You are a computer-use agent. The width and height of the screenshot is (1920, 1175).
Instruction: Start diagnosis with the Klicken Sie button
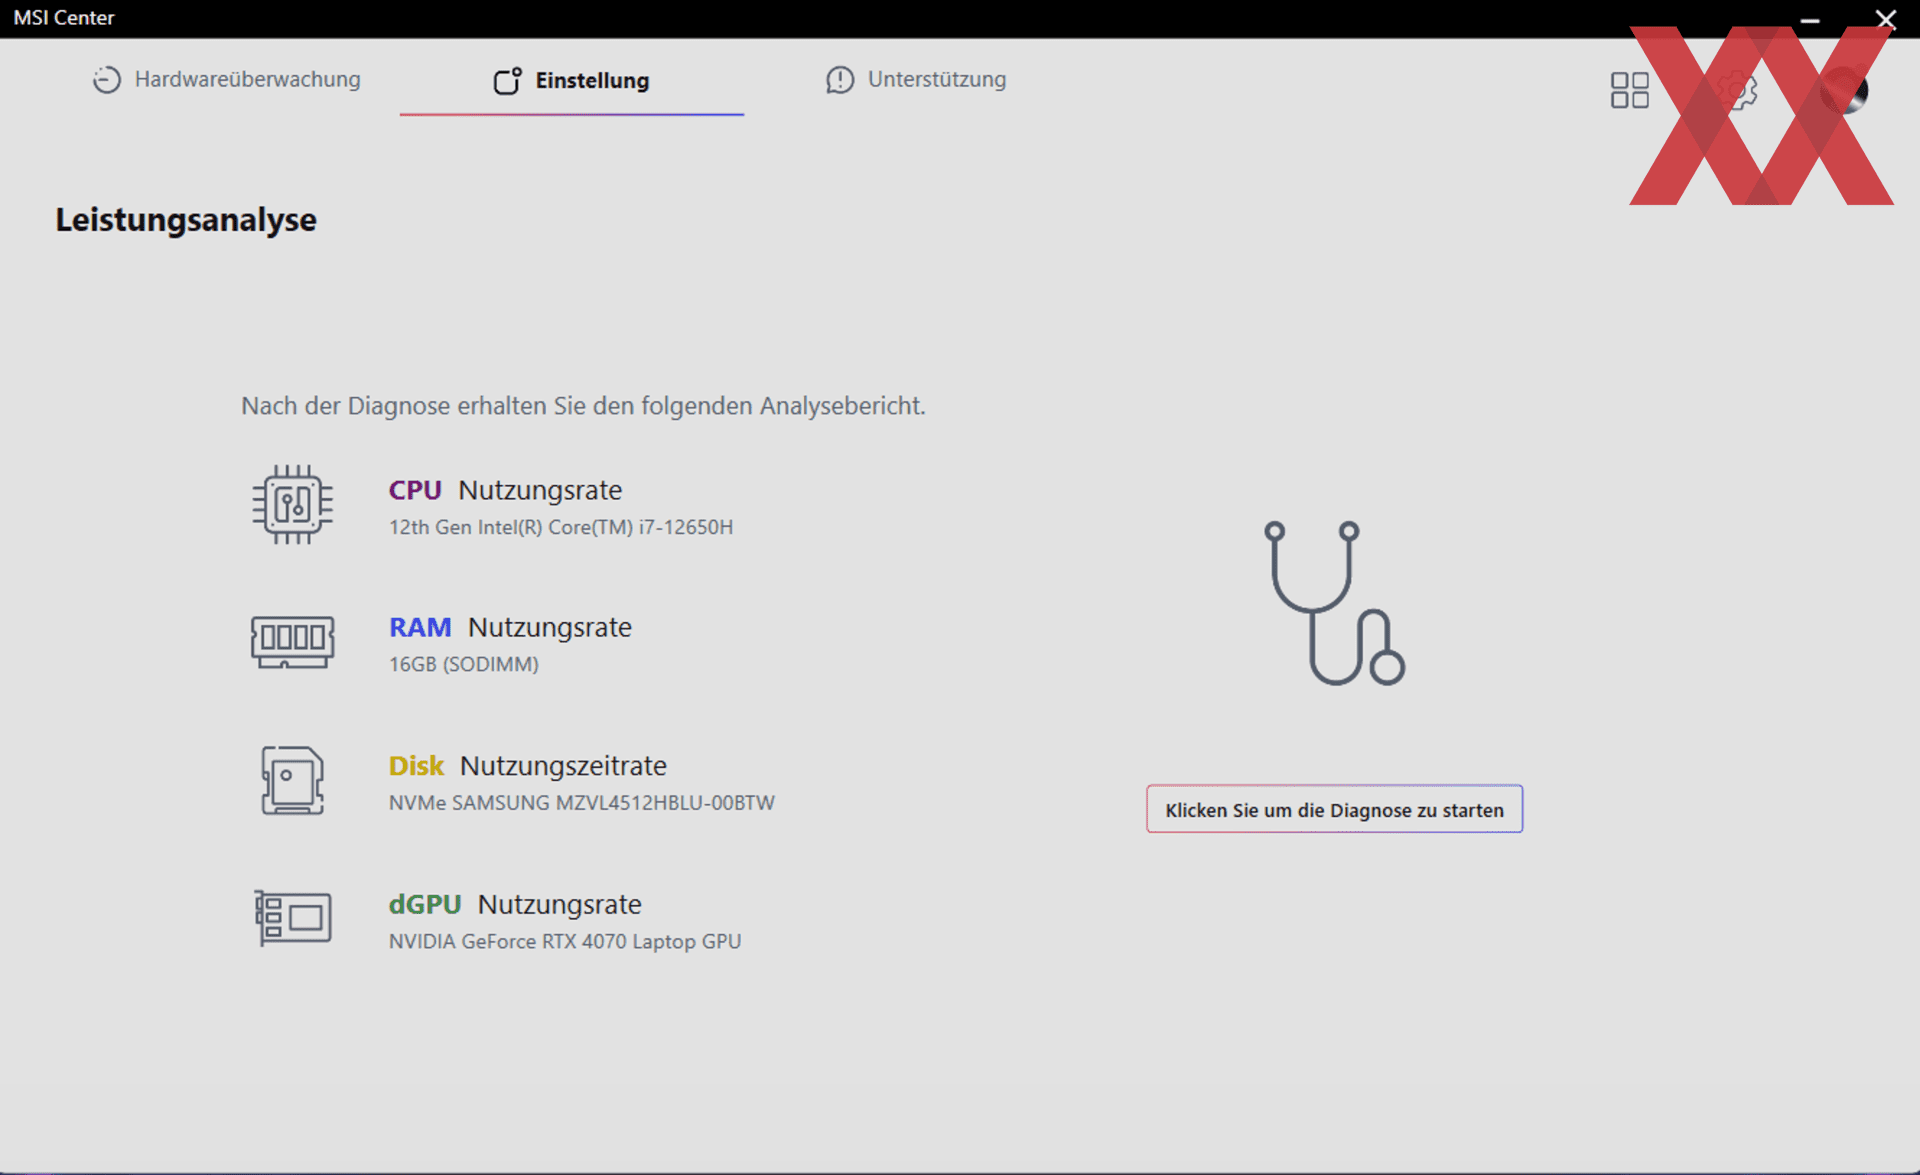1334,809
